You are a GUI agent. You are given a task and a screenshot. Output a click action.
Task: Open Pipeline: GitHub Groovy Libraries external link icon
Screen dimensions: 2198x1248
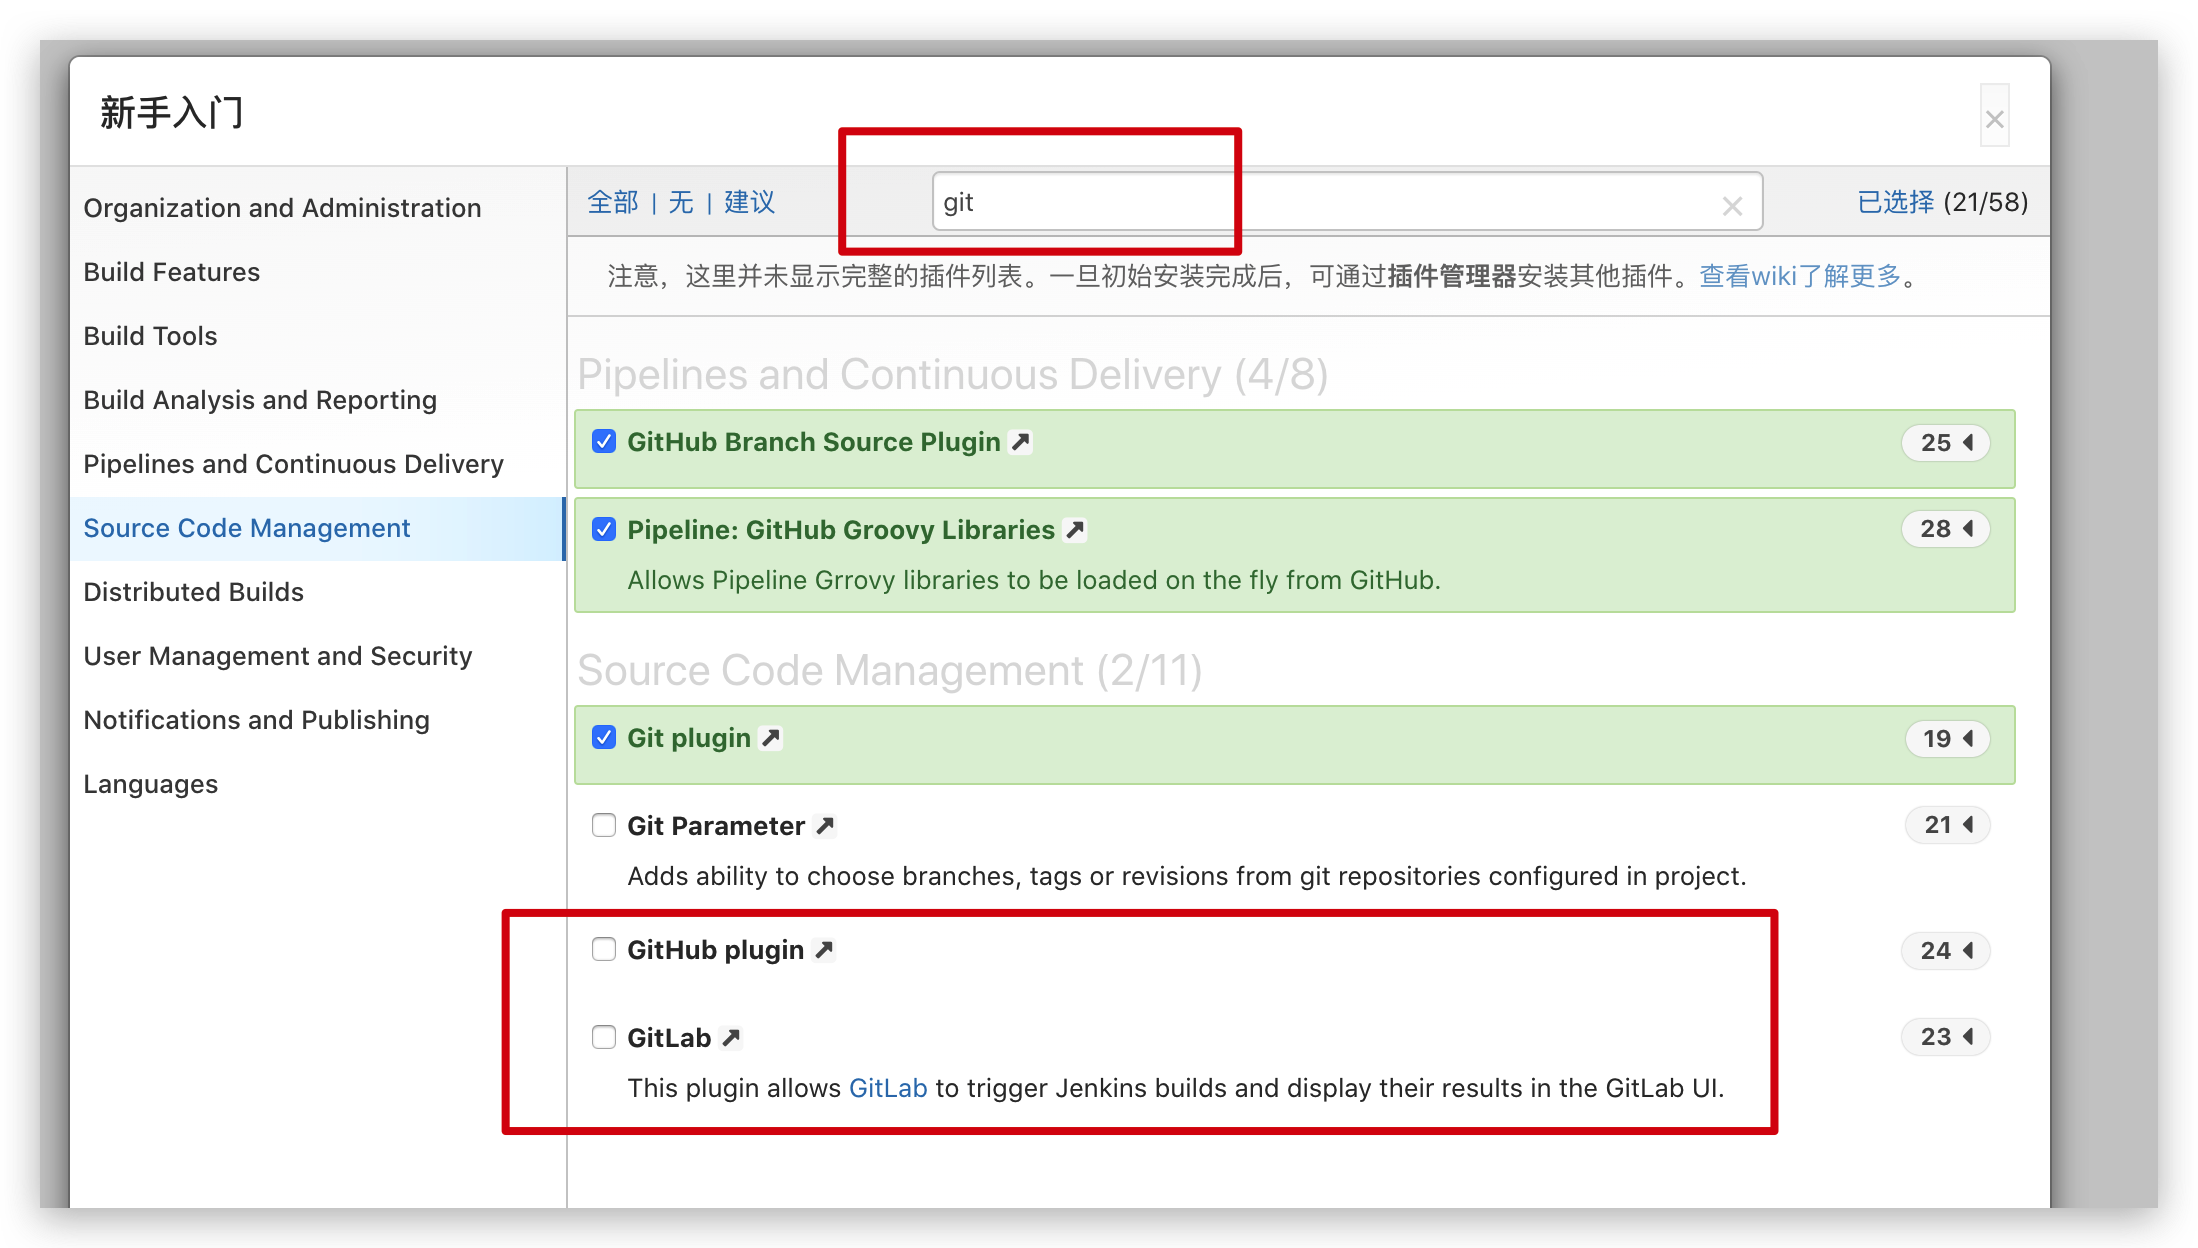pos(1075,530)
